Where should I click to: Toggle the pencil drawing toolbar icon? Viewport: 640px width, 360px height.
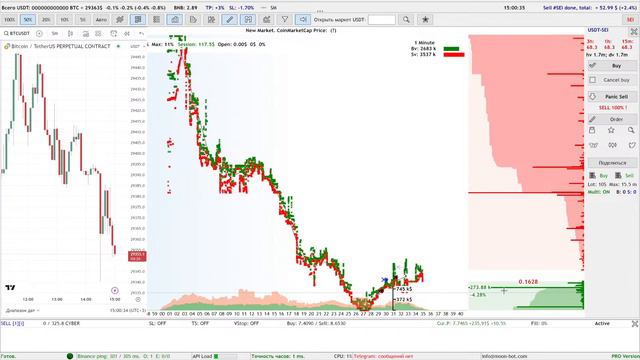pos(230,20)
